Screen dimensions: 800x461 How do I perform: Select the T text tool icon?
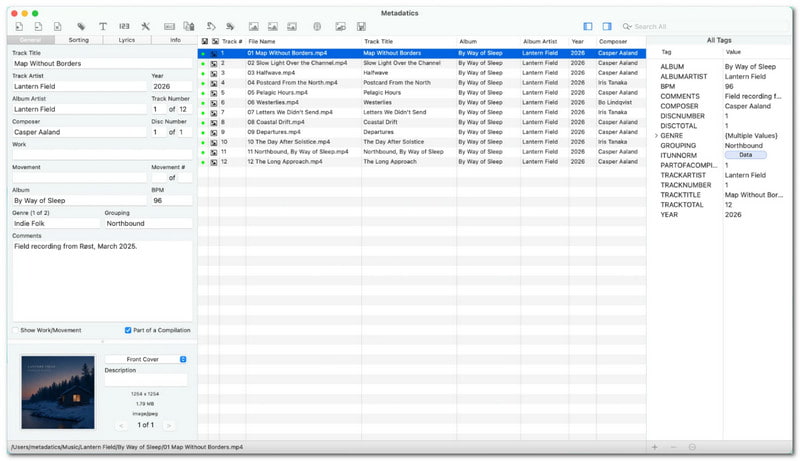tap(103, 27)
